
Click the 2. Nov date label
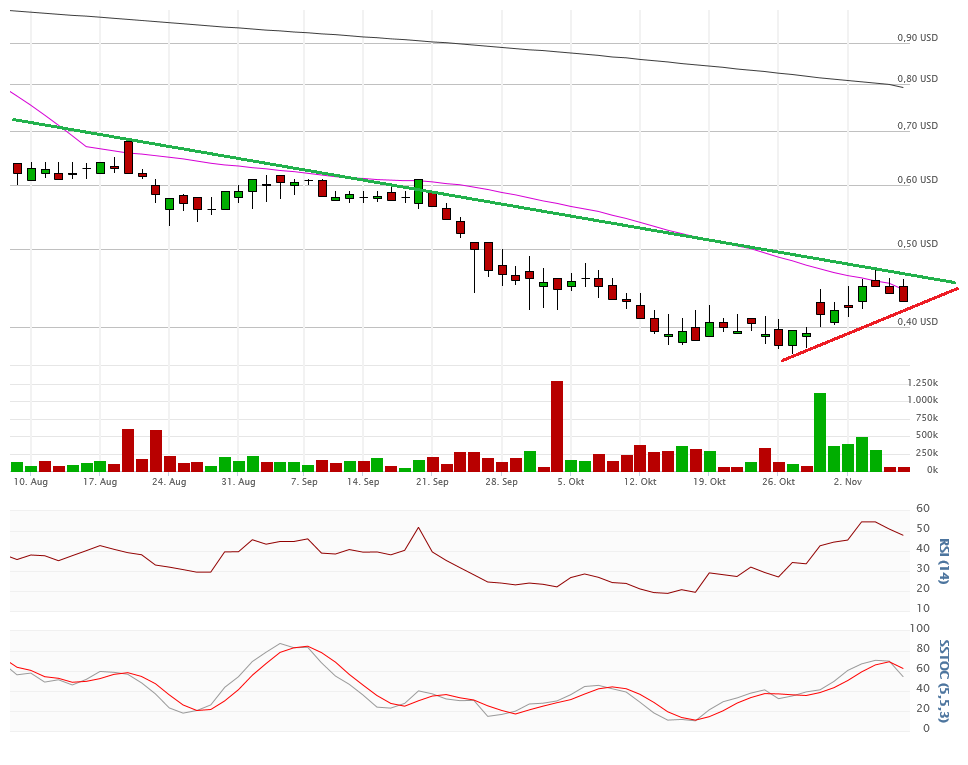coord(847,482)
